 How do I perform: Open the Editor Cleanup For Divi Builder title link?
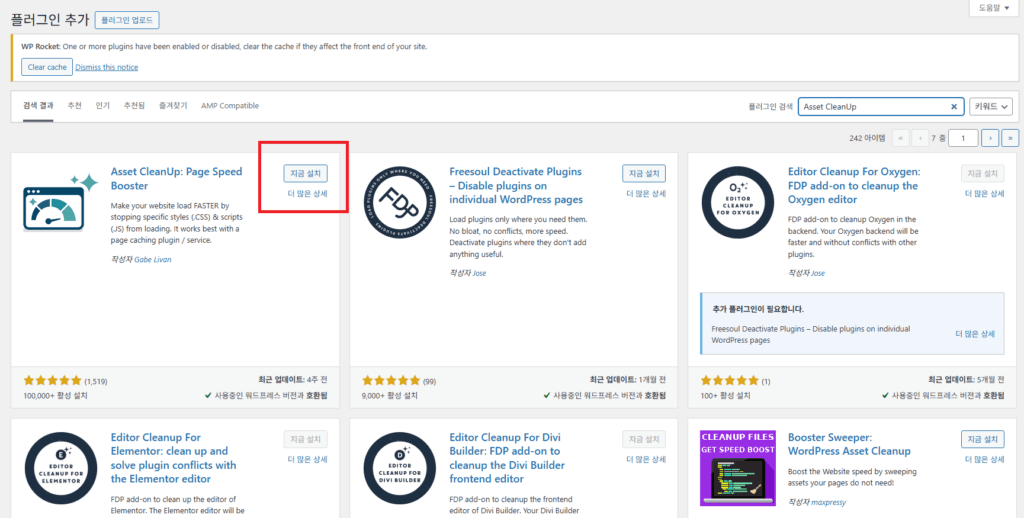pos(507,459)
